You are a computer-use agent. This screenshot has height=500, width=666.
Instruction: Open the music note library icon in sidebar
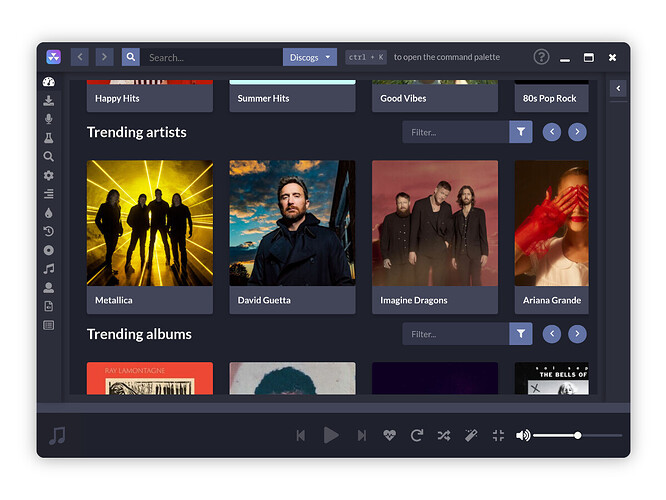pos(48,269)
